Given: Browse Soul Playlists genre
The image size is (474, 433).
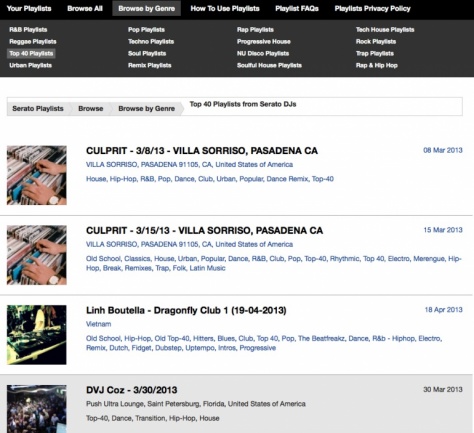Looking at the screenshot, I should [147, 54].
